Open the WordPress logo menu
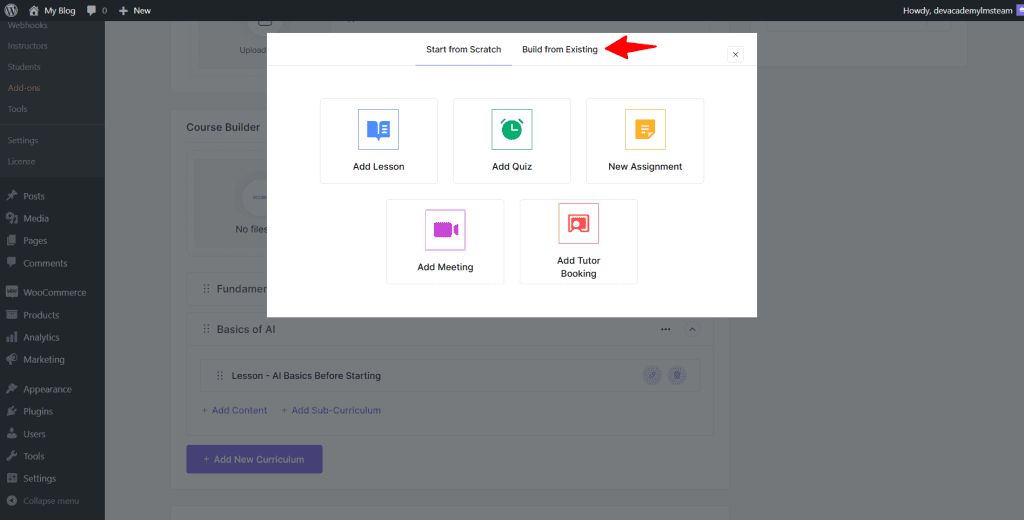 (x=11, y=10)
